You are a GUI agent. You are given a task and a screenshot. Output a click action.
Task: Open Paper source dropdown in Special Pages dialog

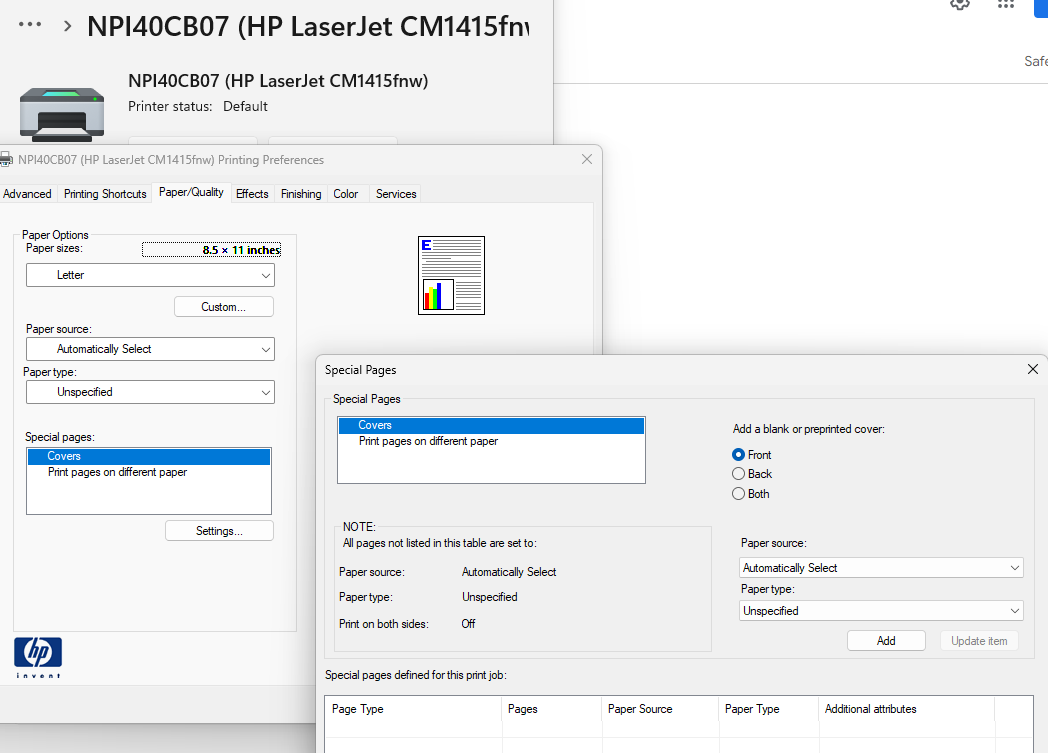[x=881, y=568]
